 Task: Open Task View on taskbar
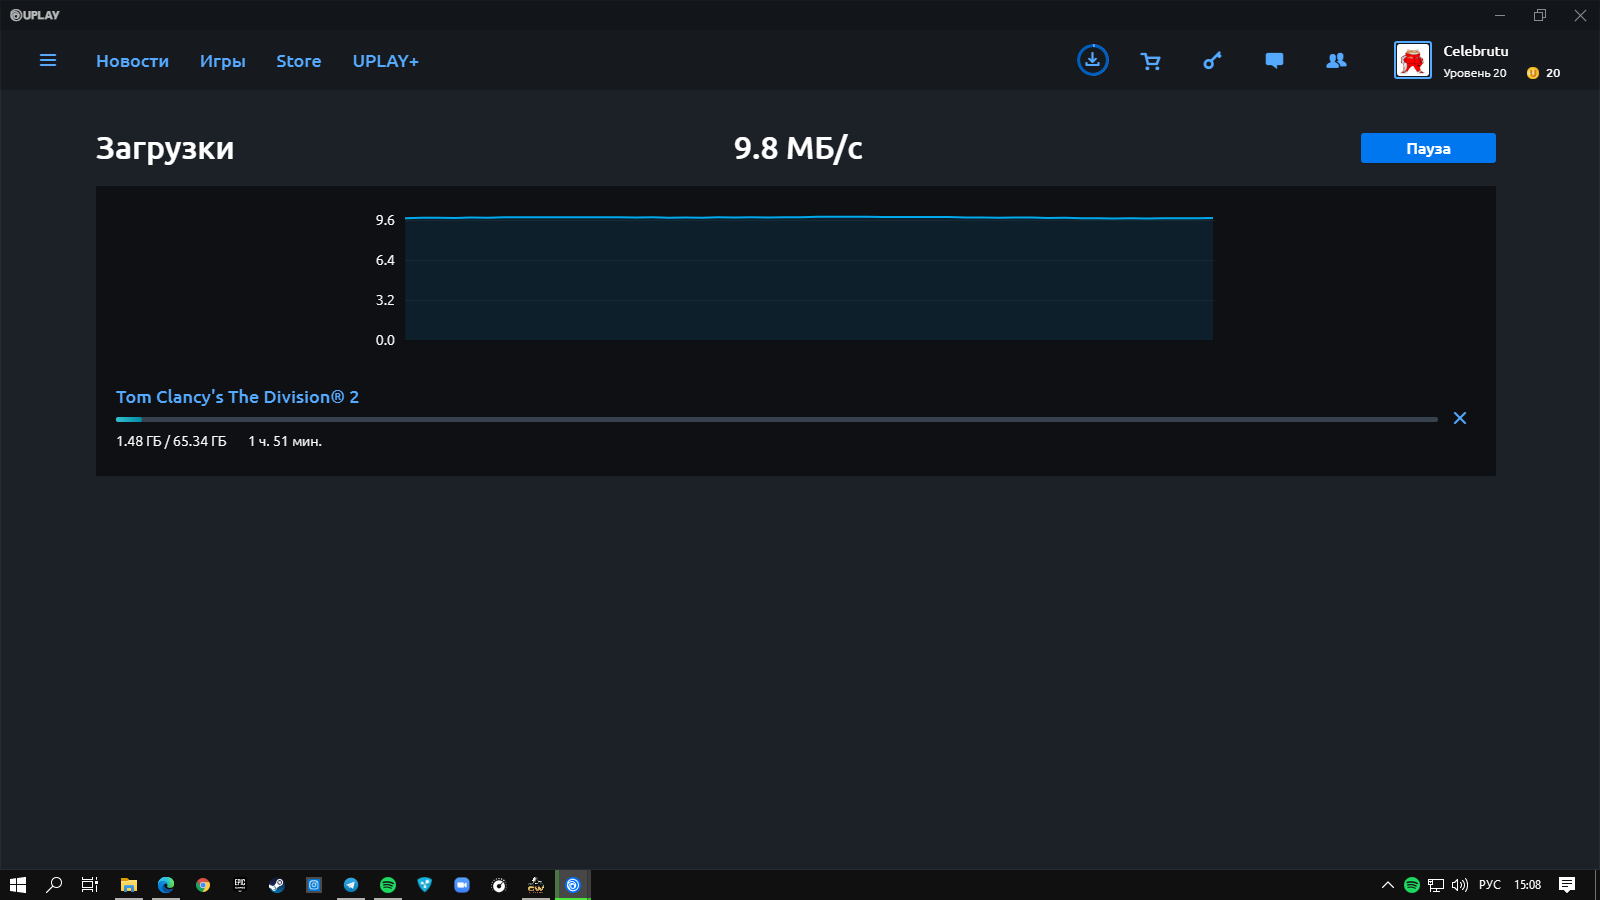click(x=90, y=885)
